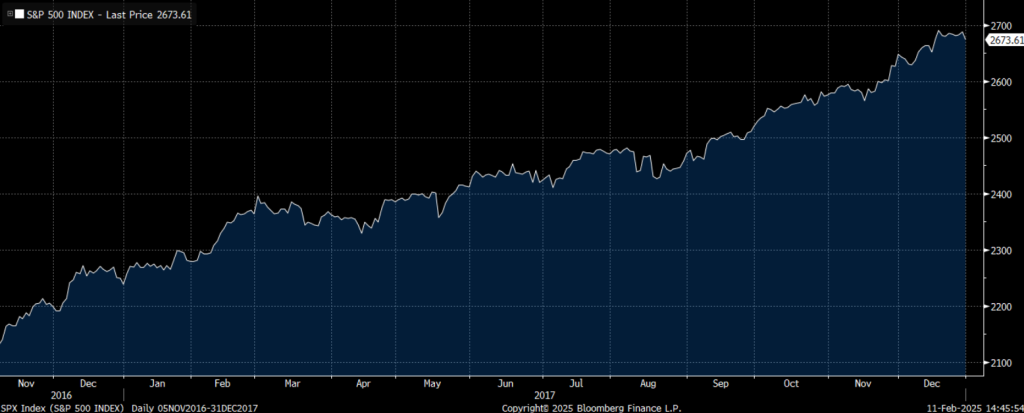Select the Nov 2016 month on time axis
Screen dimensions: 1024x413
coord(27,383)
